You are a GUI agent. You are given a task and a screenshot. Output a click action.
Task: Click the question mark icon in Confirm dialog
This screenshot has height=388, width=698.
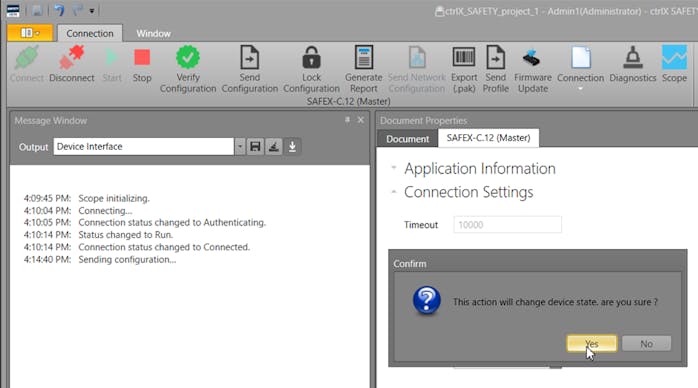click(426, 300)
